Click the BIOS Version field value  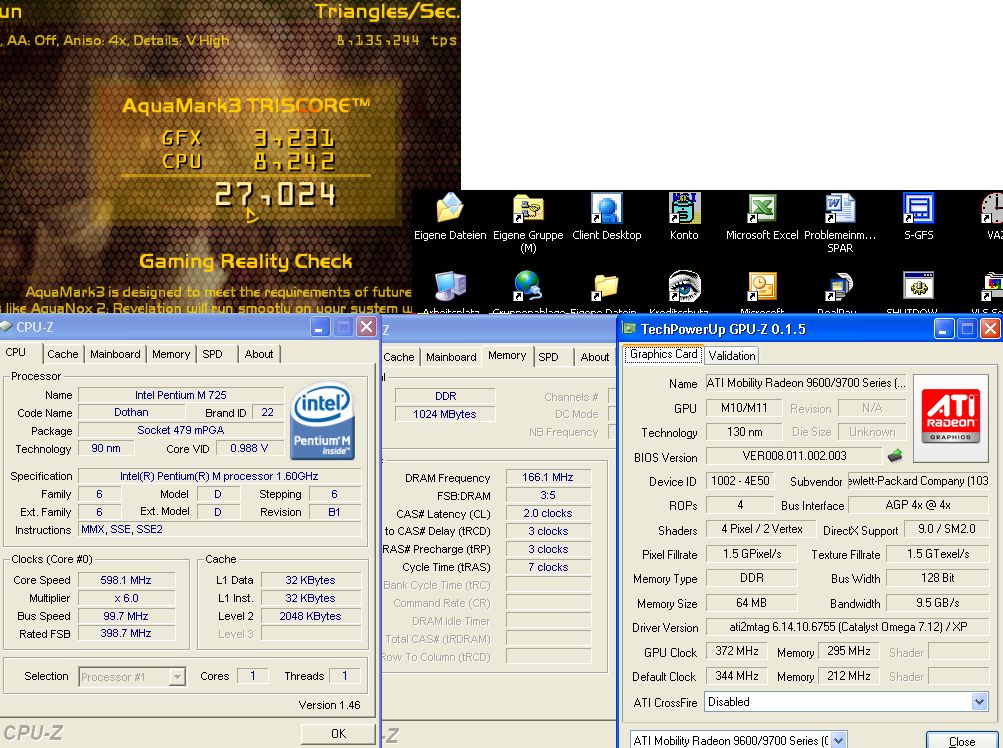coord(794,456)
